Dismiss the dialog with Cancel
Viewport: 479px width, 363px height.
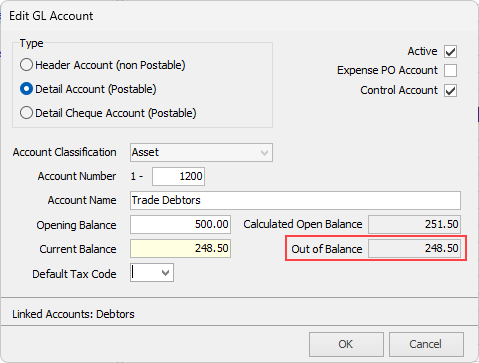pos(426,344)
